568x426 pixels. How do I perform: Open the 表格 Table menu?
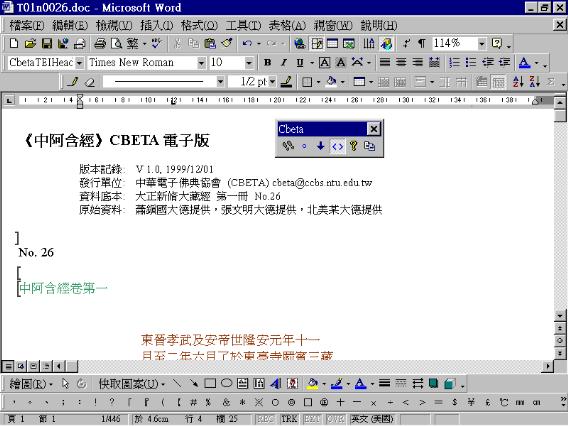[x=287, y=25]
